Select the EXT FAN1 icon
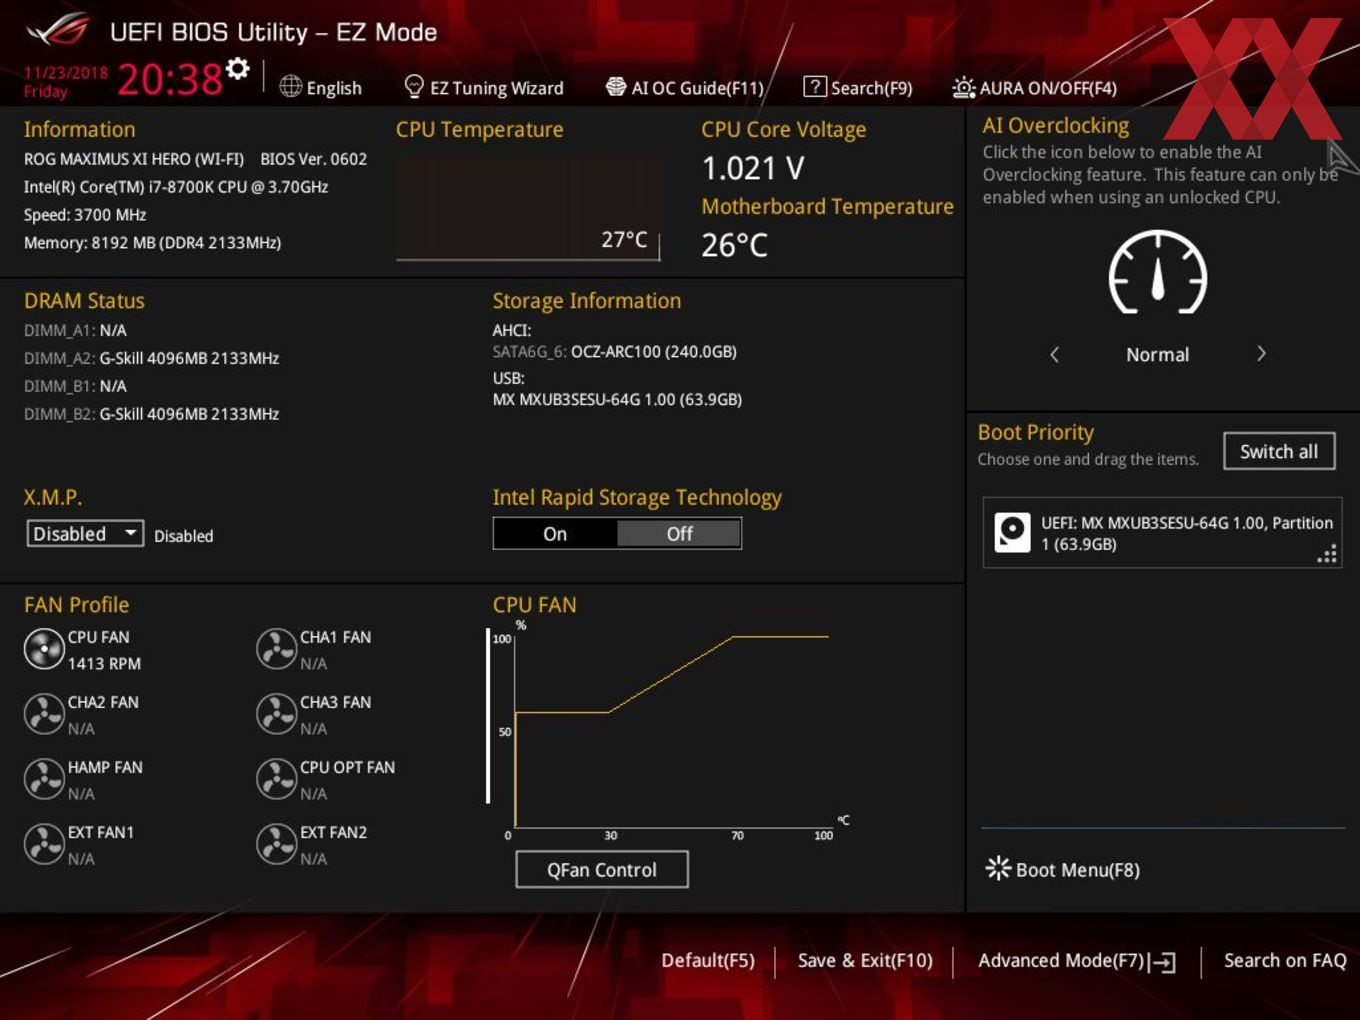Screen dimensions: 1360x1020 tap(44, 844)
